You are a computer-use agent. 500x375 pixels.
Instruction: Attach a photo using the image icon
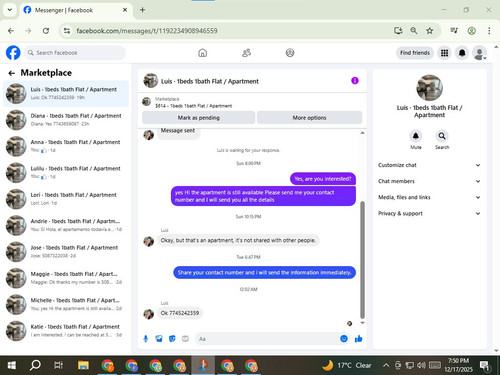(x=159, y=339)
